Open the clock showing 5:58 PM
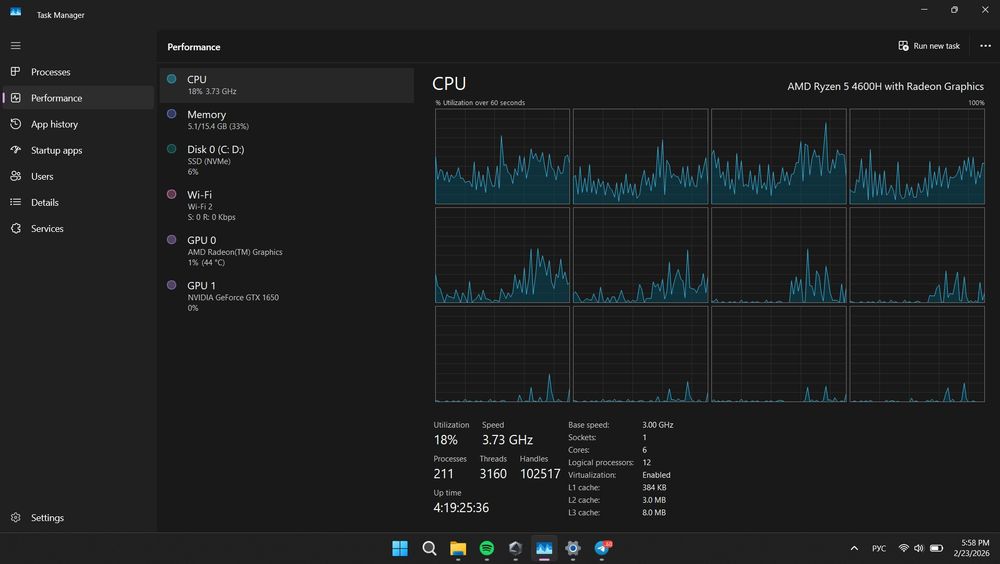The height and width of the screenshot is (564, 1000). click(971, 548)
